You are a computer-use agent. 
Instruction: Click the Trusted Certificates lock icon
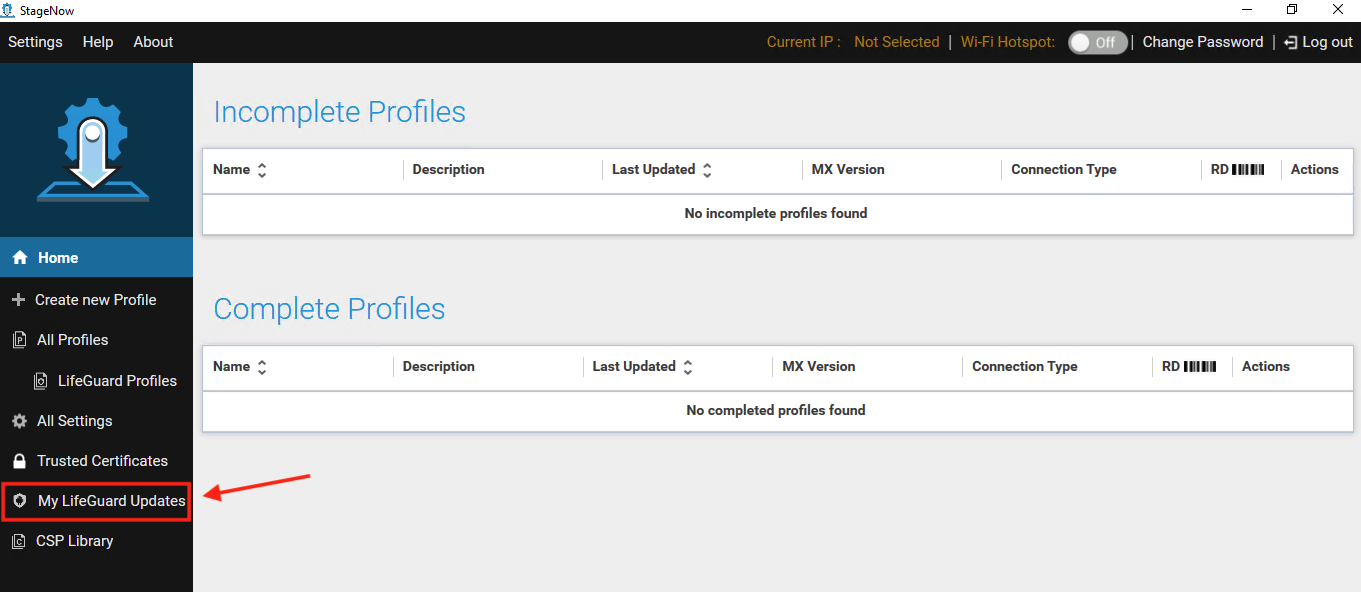18,461
